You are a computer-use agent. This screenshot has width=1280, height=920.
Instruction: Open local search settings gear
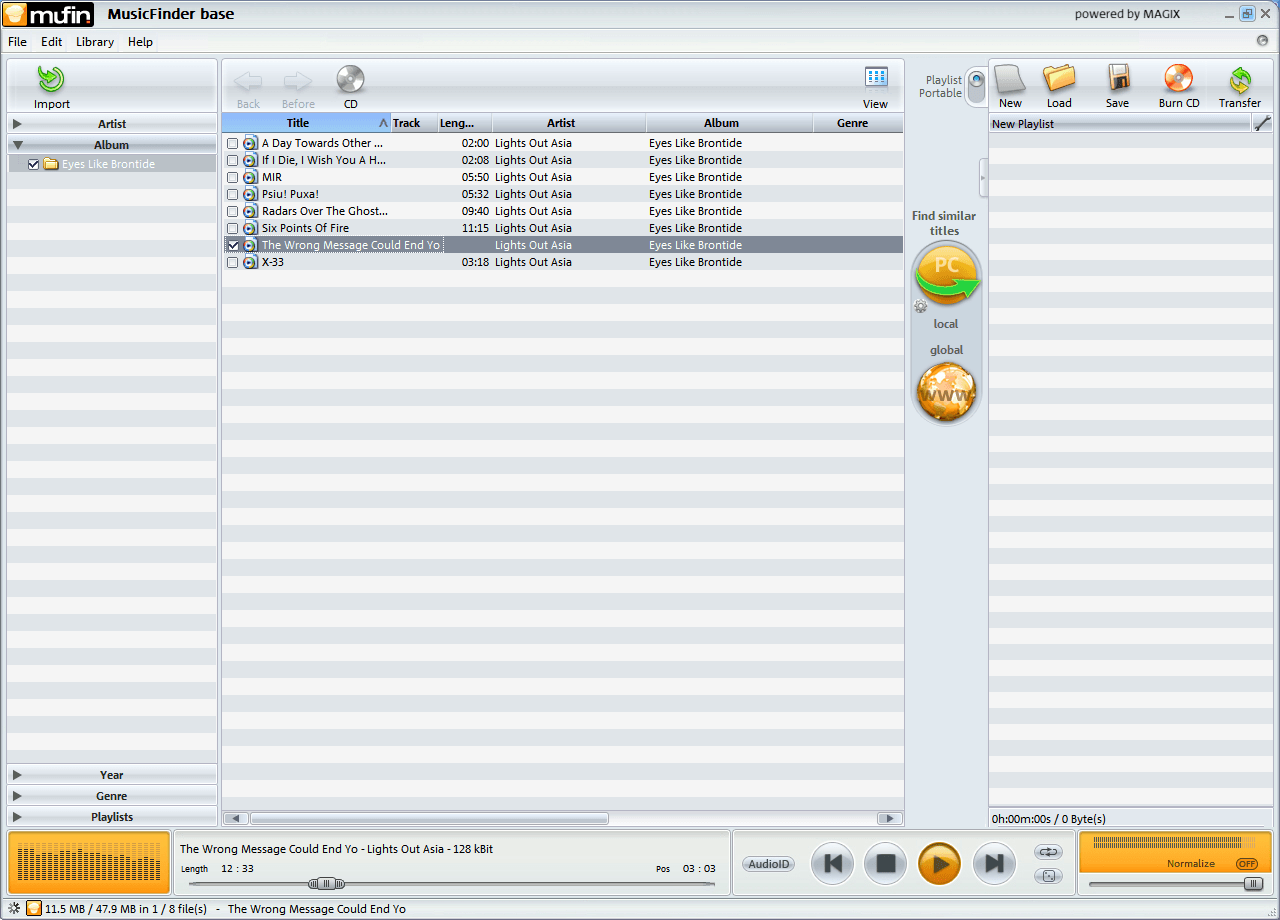(x=921, y=307)
